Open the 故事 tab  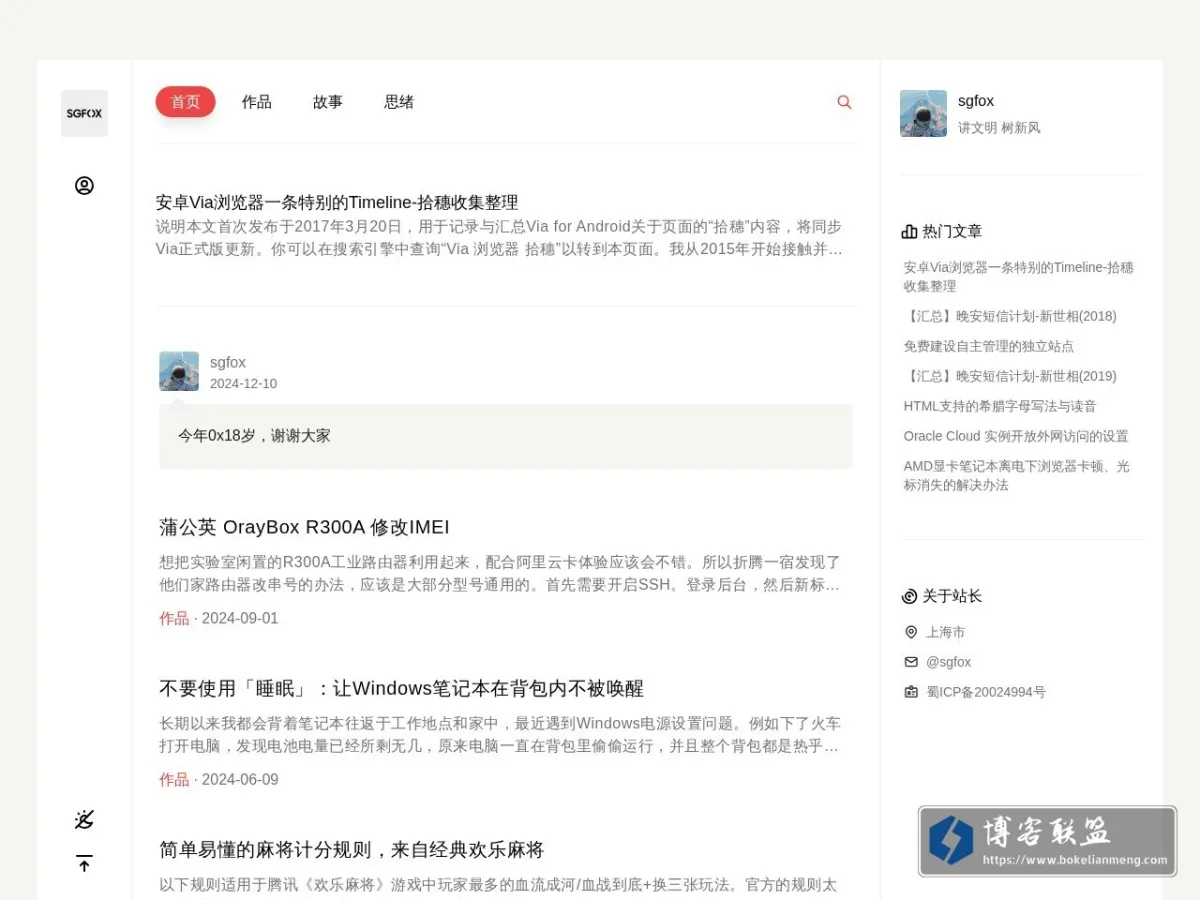click(328, 102)
